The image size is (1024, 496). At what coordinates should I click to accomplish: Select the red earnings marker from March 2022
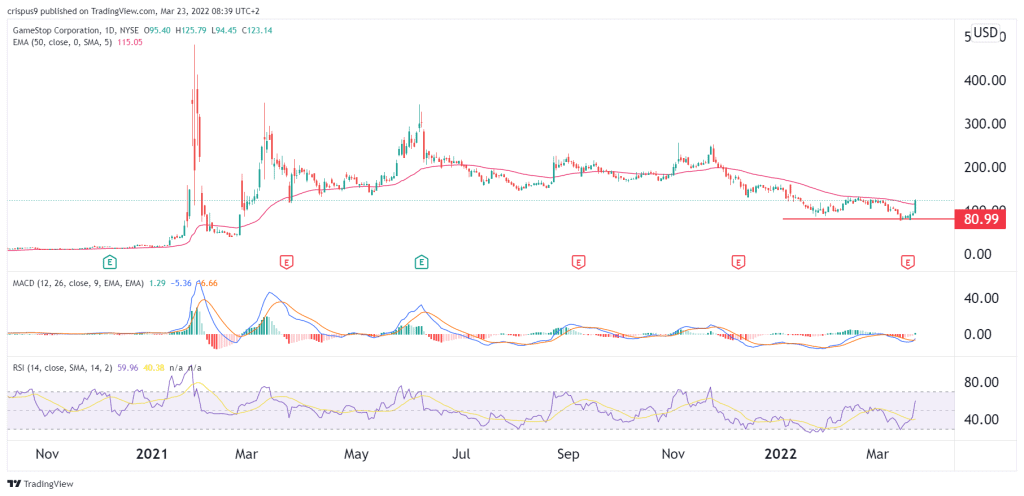907,262
